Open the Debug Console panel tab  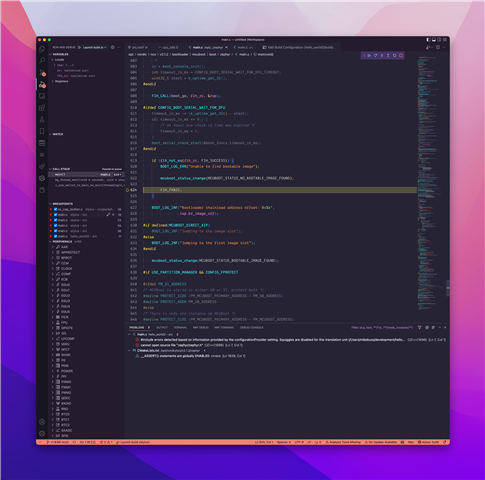(252, 328)
